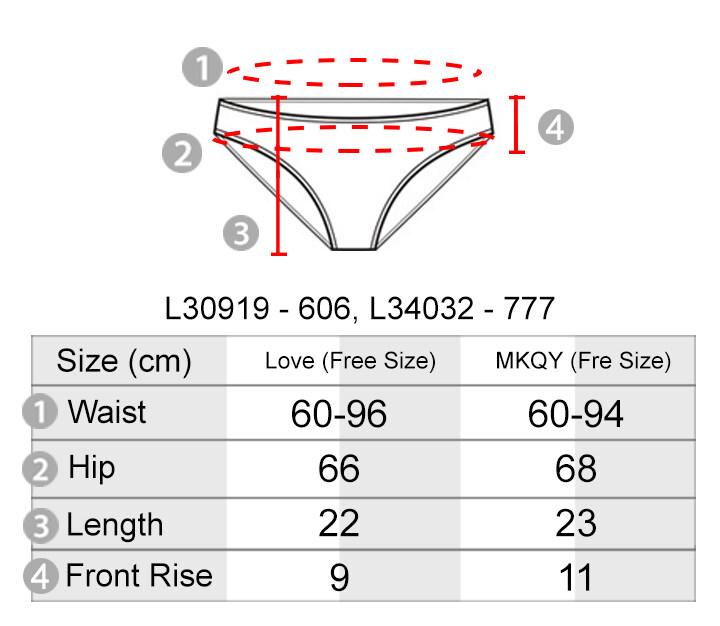Click the number 2 badge in the Hip row
The height and width of the screenshot is (626, 720).
coord(40,469)
